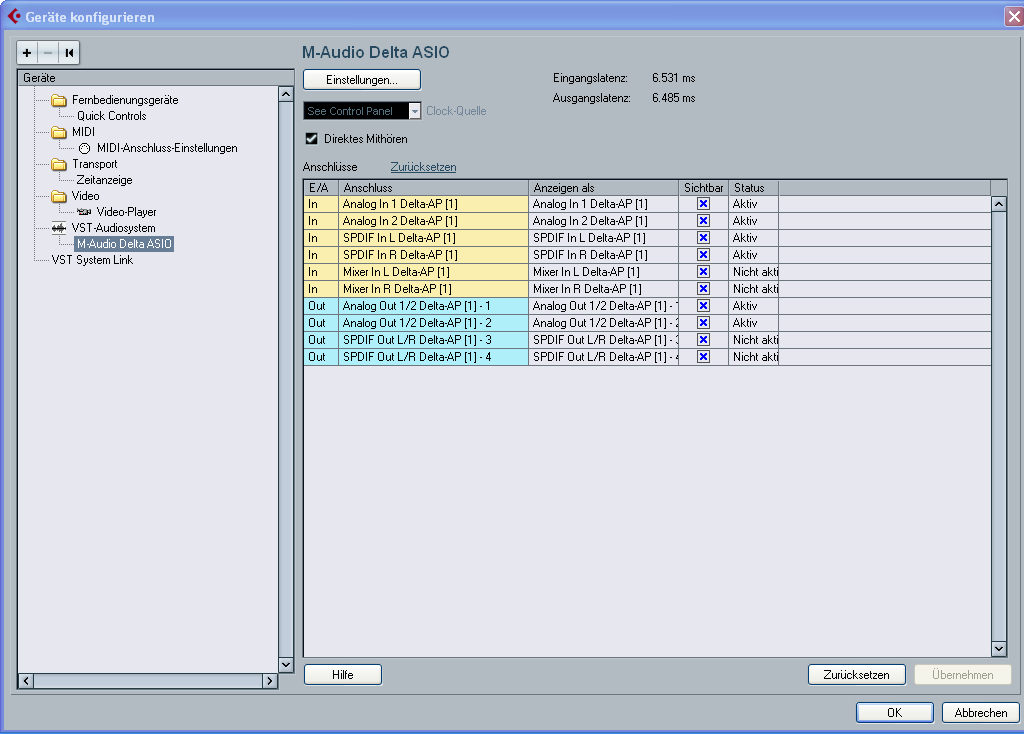This screenshot has height=734, width=1024.
Task: Click the Cubase logo in title bar
Action: click(14, 16)
